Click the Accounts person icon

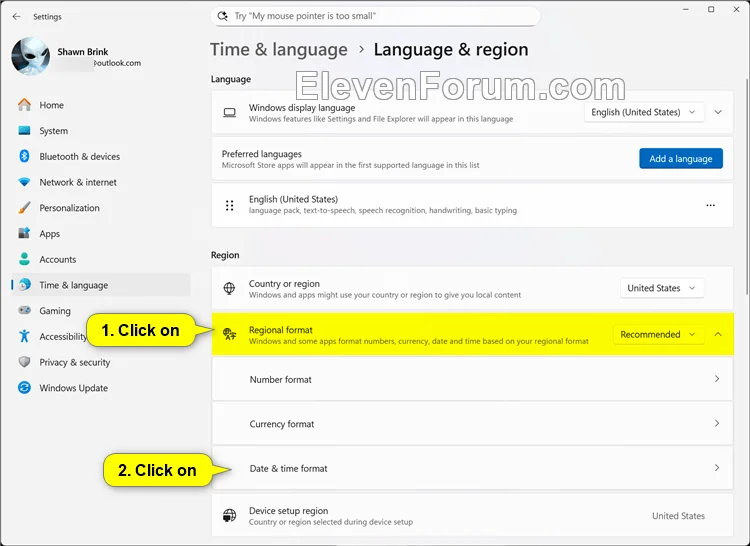coord(24,259)
